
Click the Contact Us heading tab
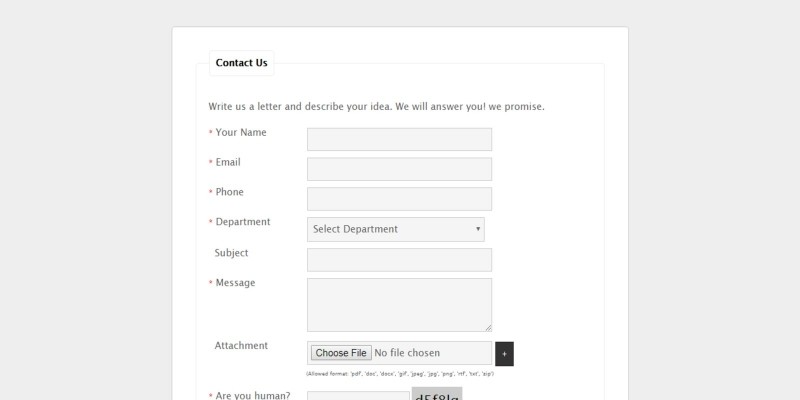[241, 63]
